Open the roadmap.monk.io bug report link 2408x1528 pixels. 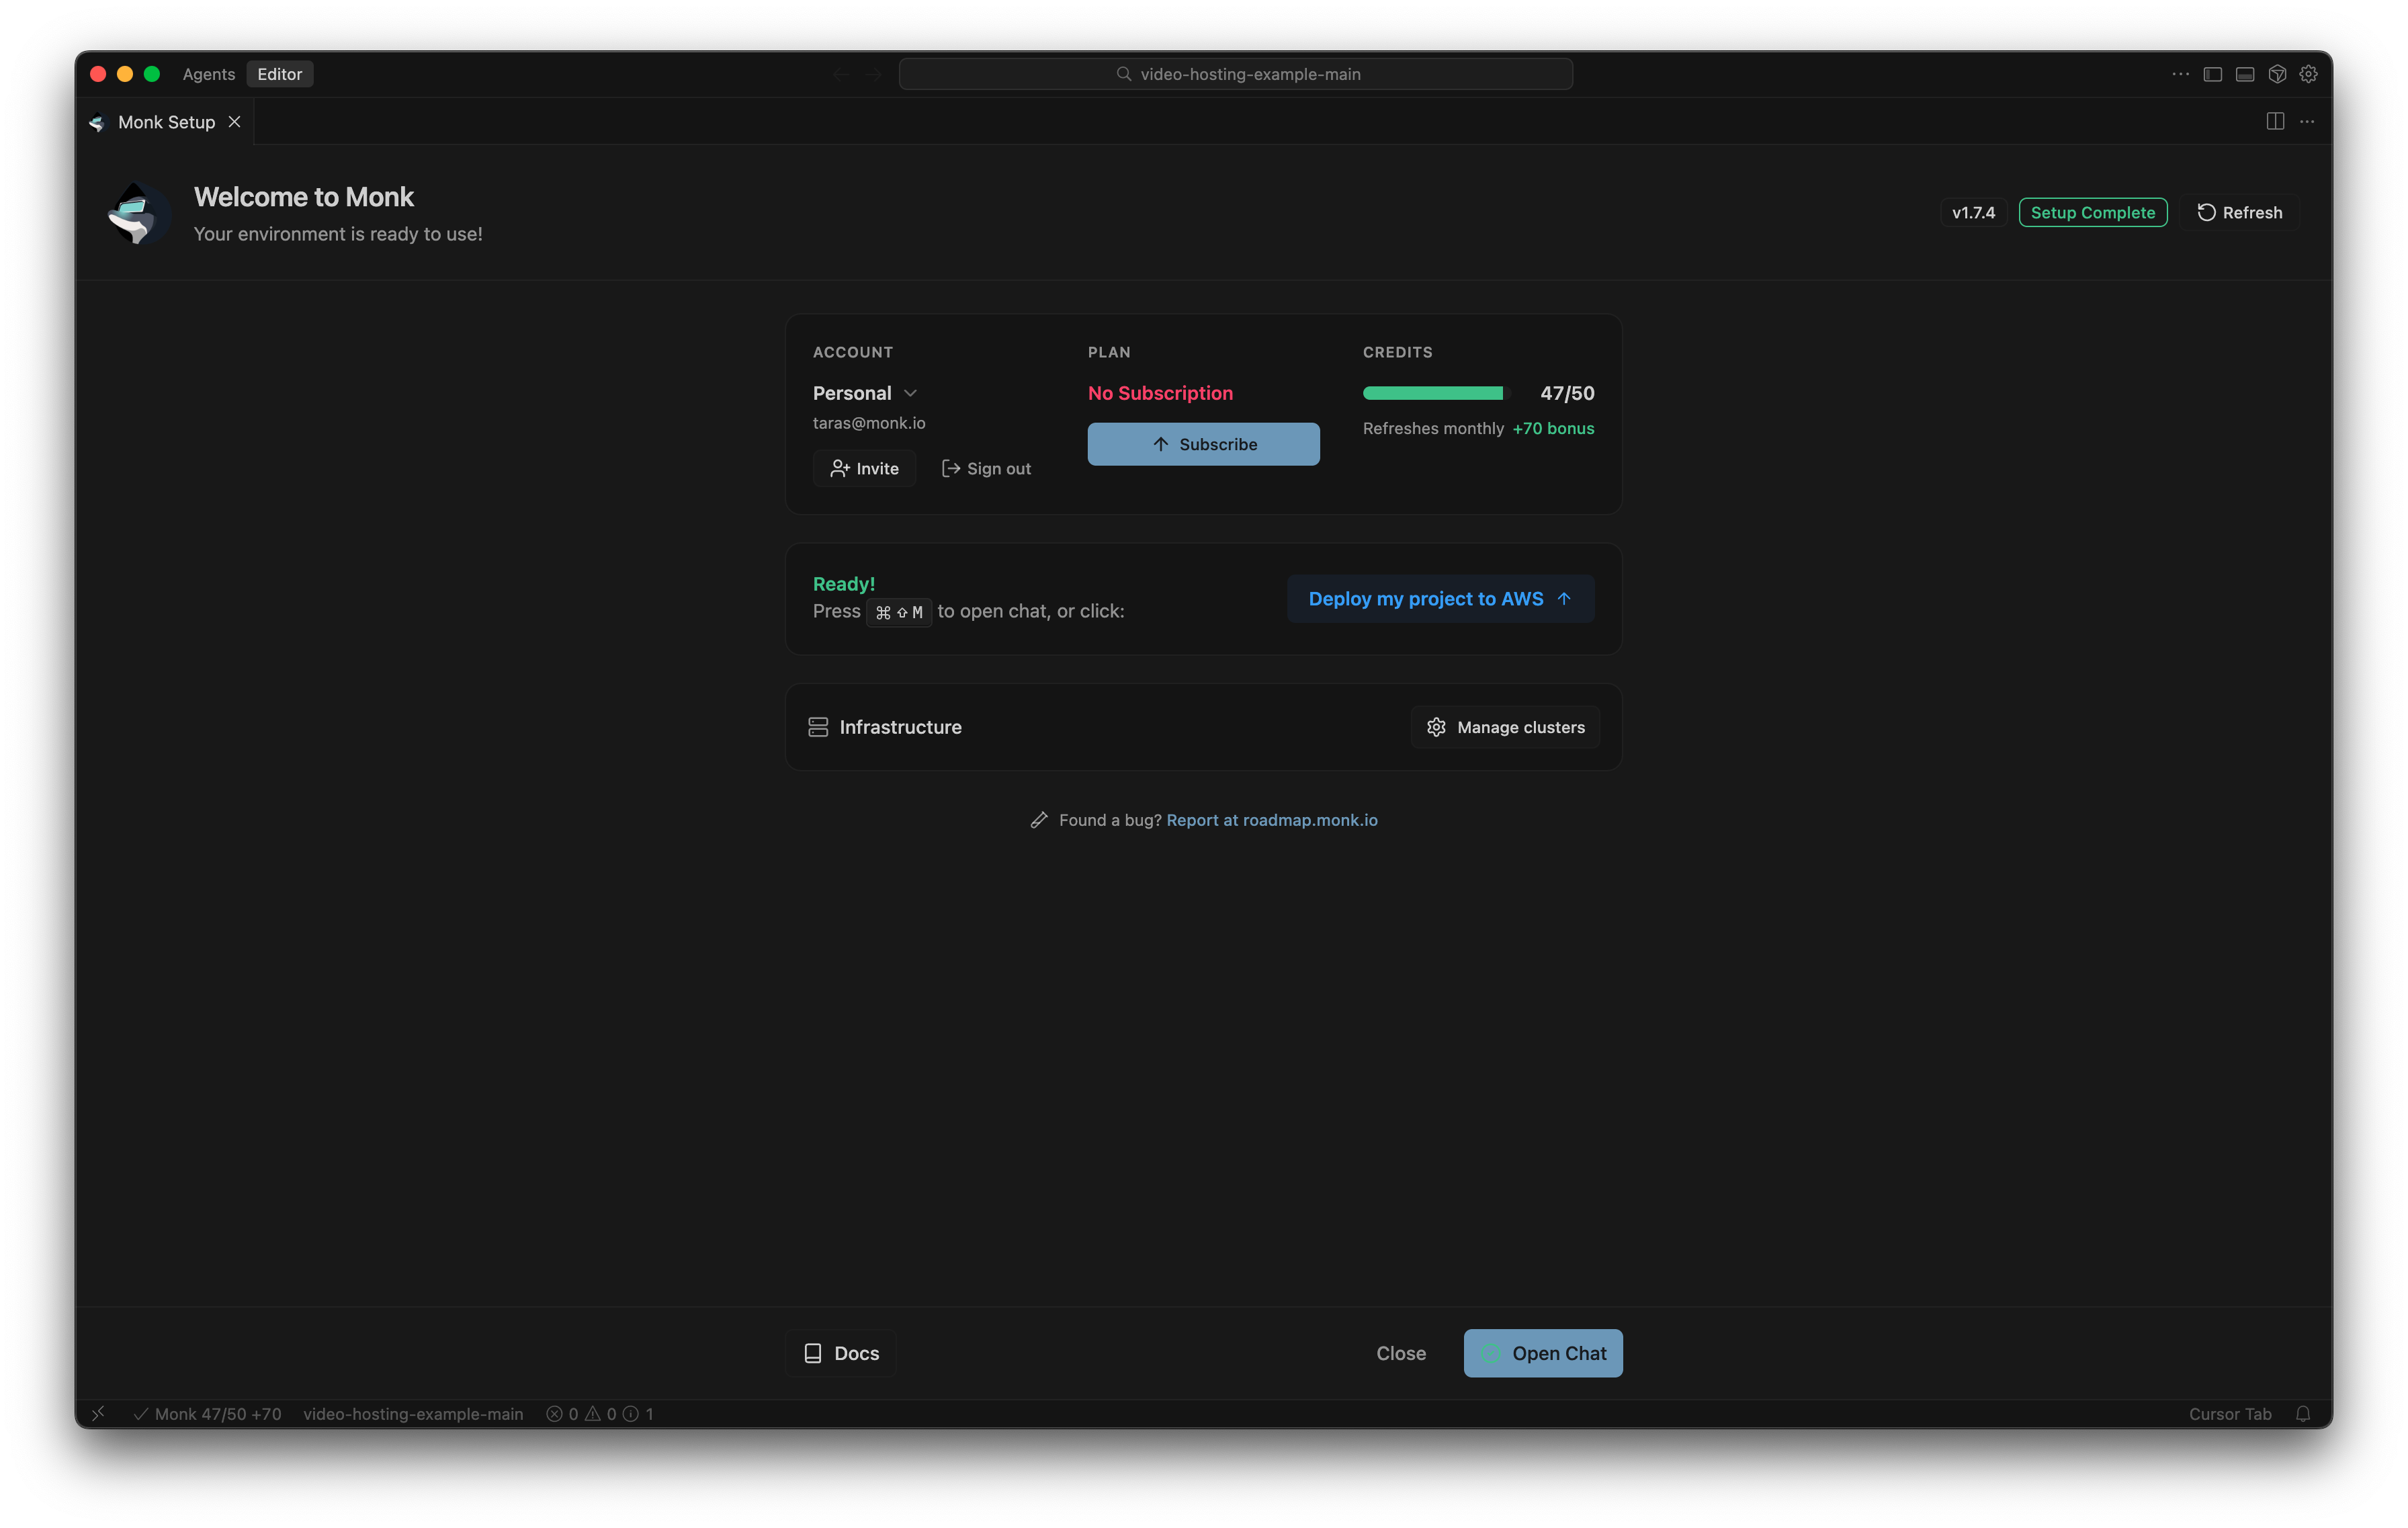[x=1271, y=820]
